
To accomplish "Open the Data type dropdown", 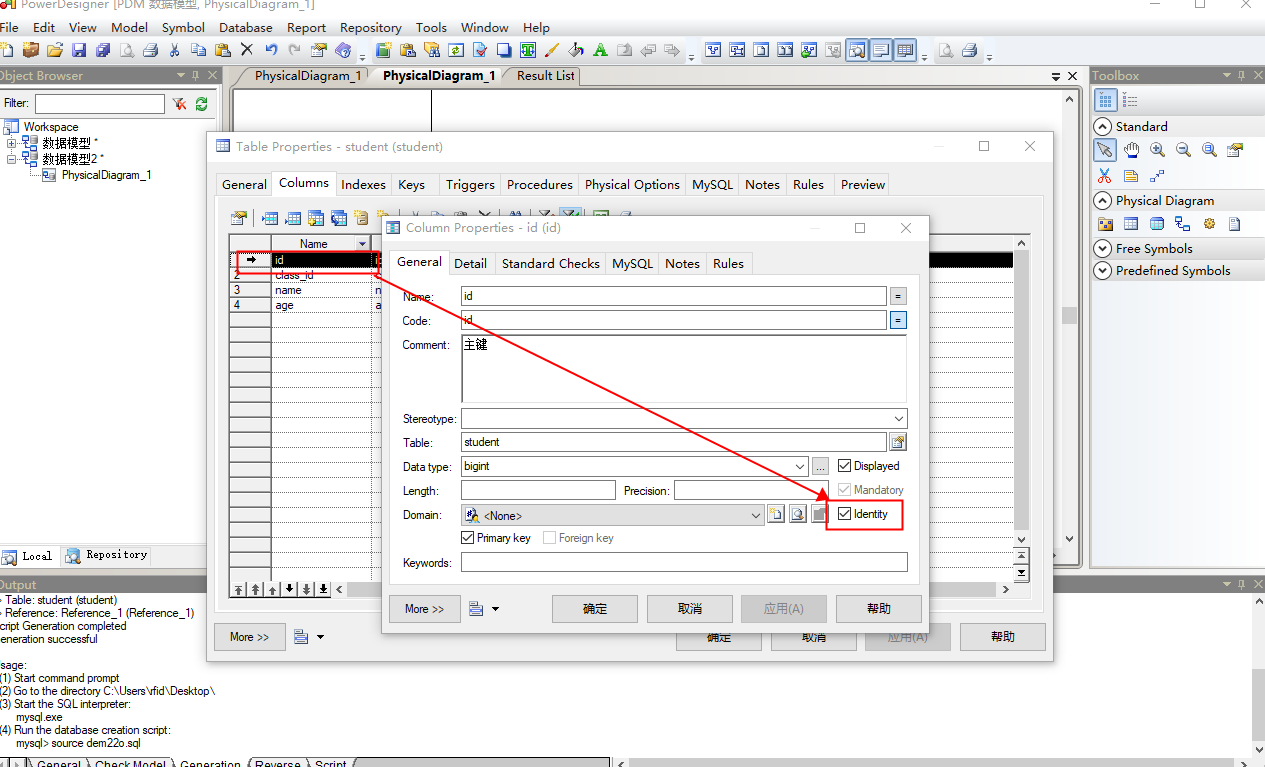I will pyautogui.click(x=799, y=466).
